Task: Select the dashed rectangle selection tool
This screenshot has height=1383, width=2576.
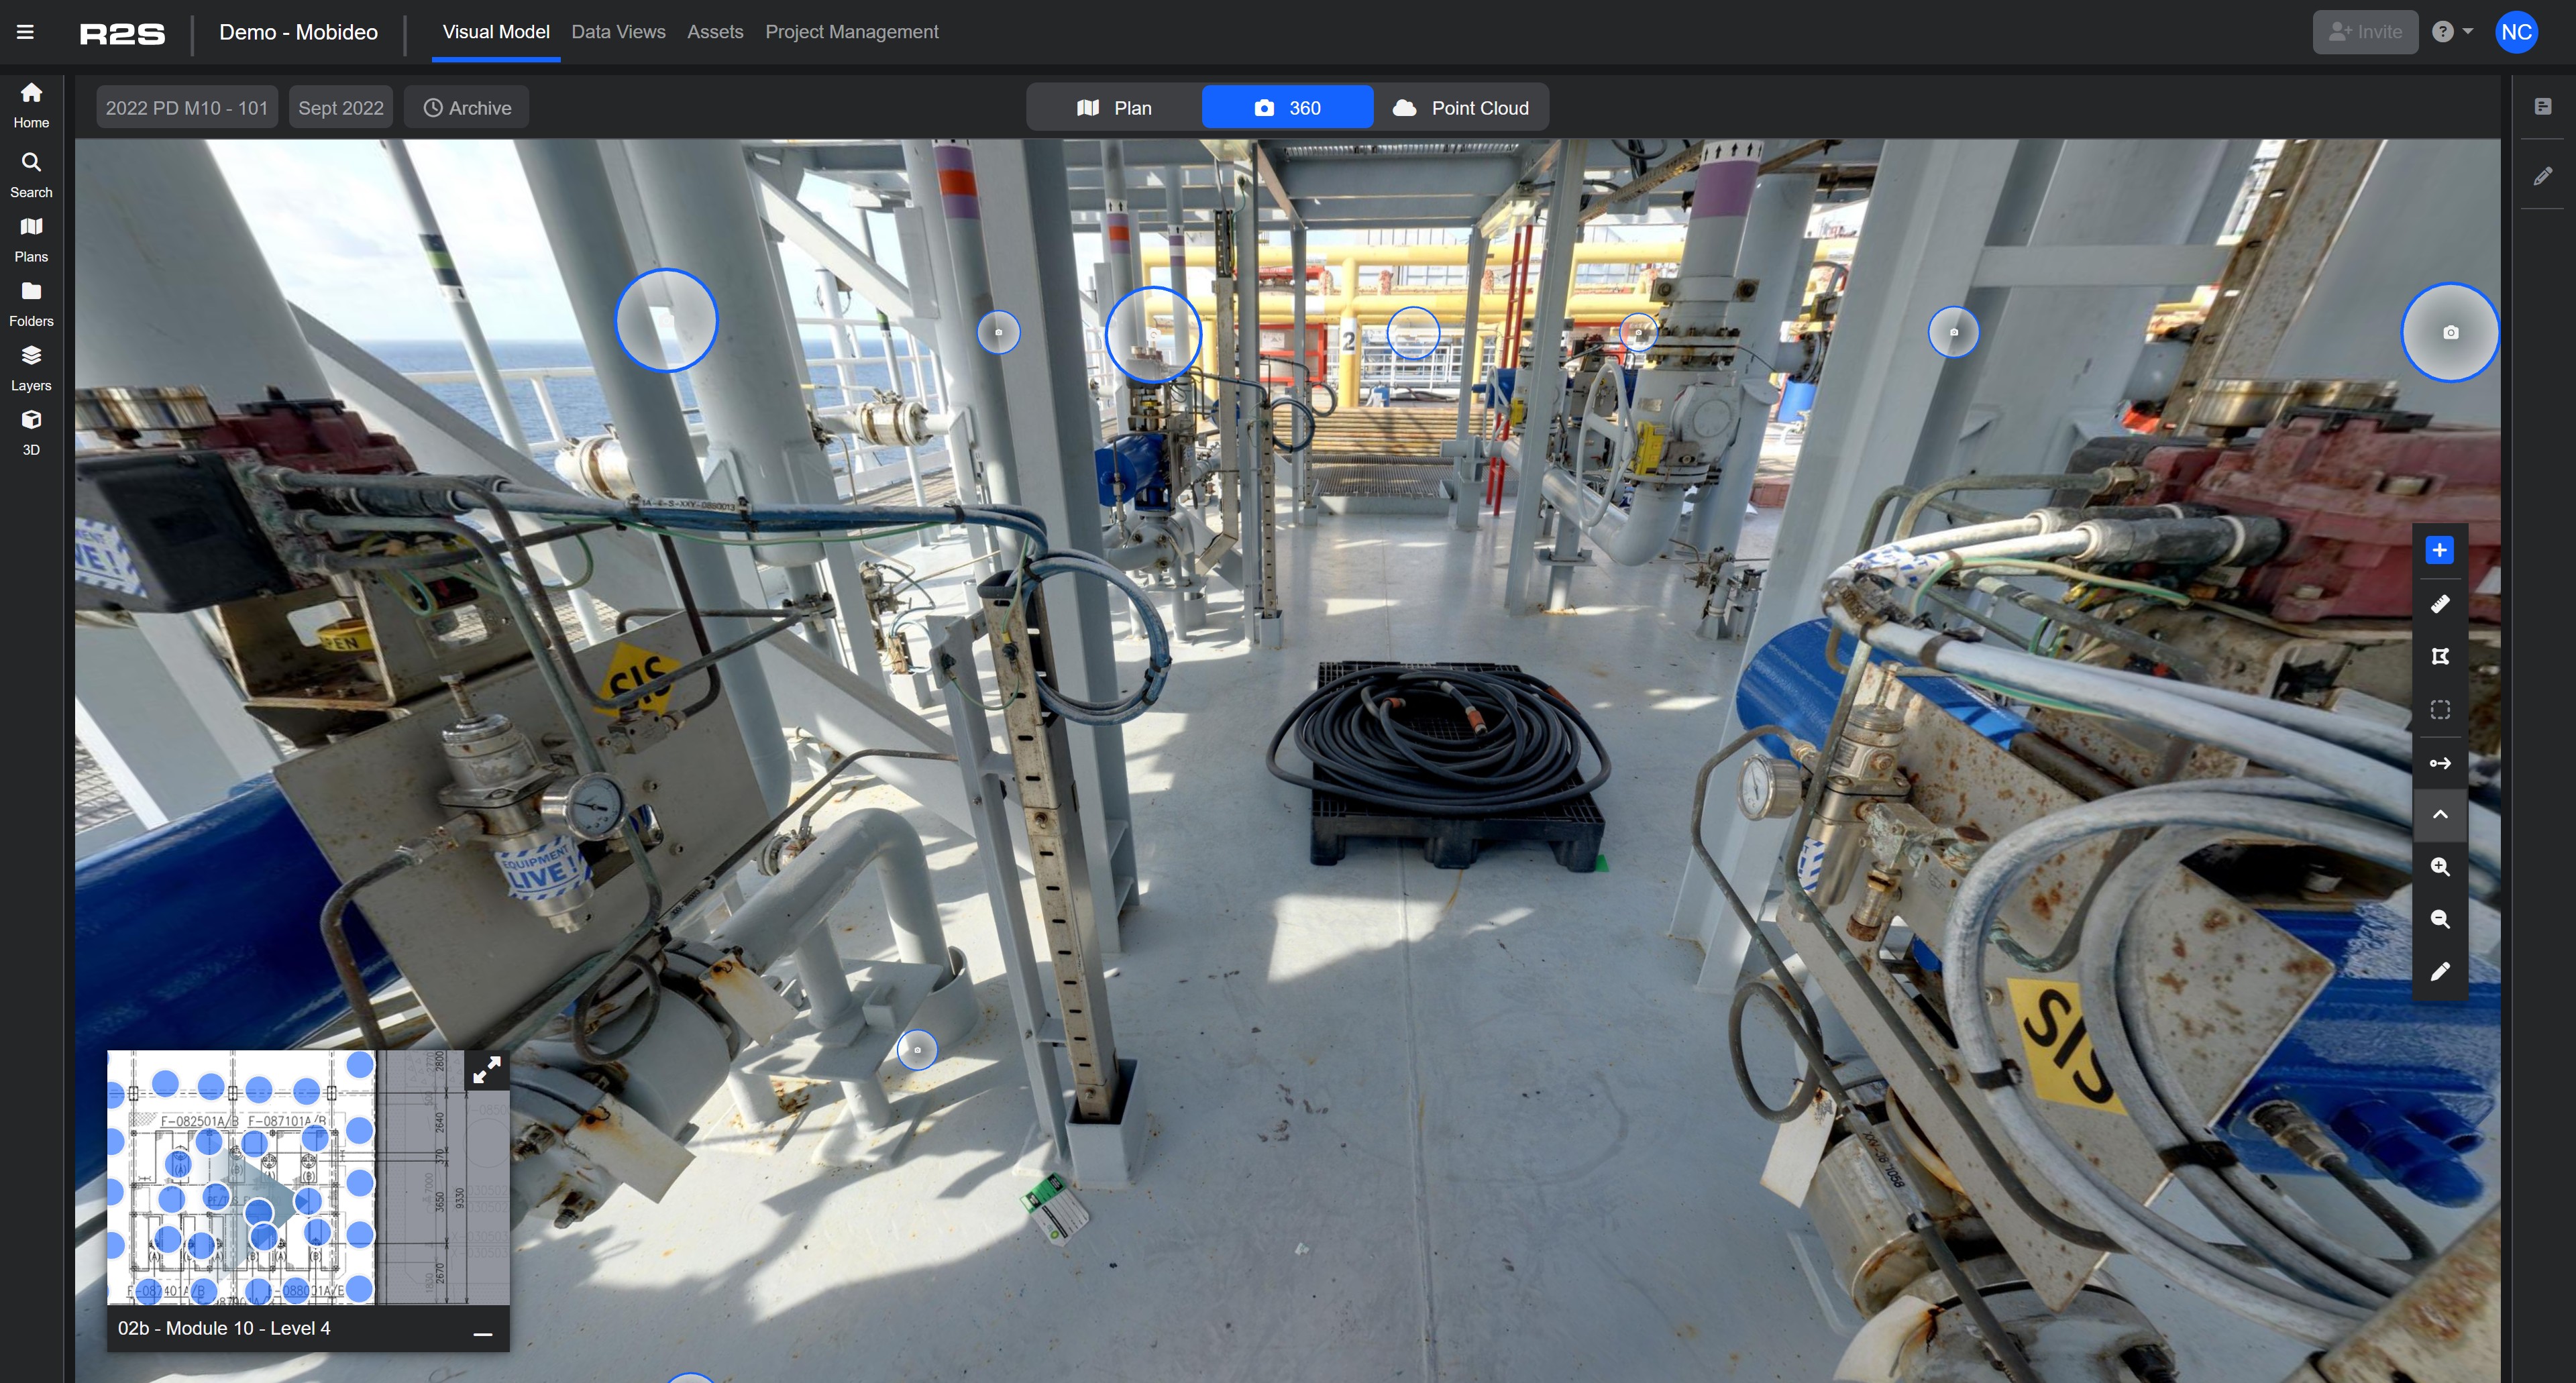Action: 2440,710
